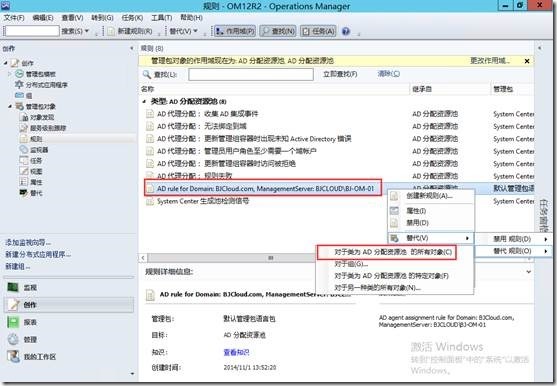Viewport: 557px width, 386px height.
Task: Click the 清除(C) clear link
Action: [x=389, y=74]
